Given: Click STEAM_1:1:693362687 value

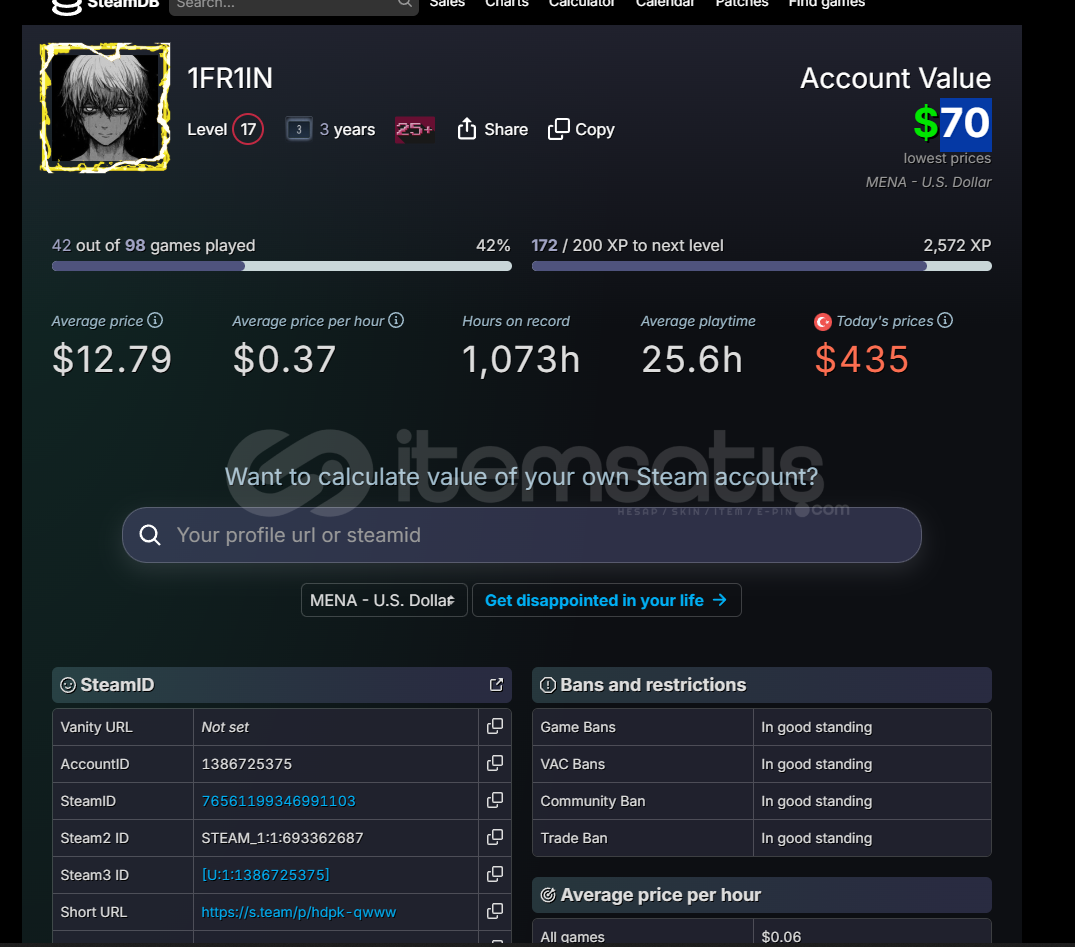Looking at the screenshot, I should pyautogui.click(x=282, y=838).
